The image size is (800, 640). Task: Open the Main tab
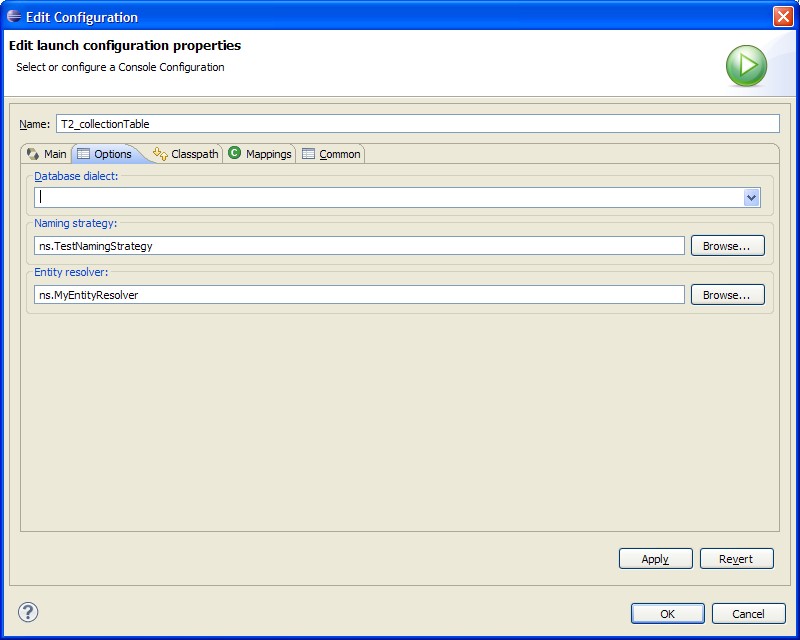[46, 154]
